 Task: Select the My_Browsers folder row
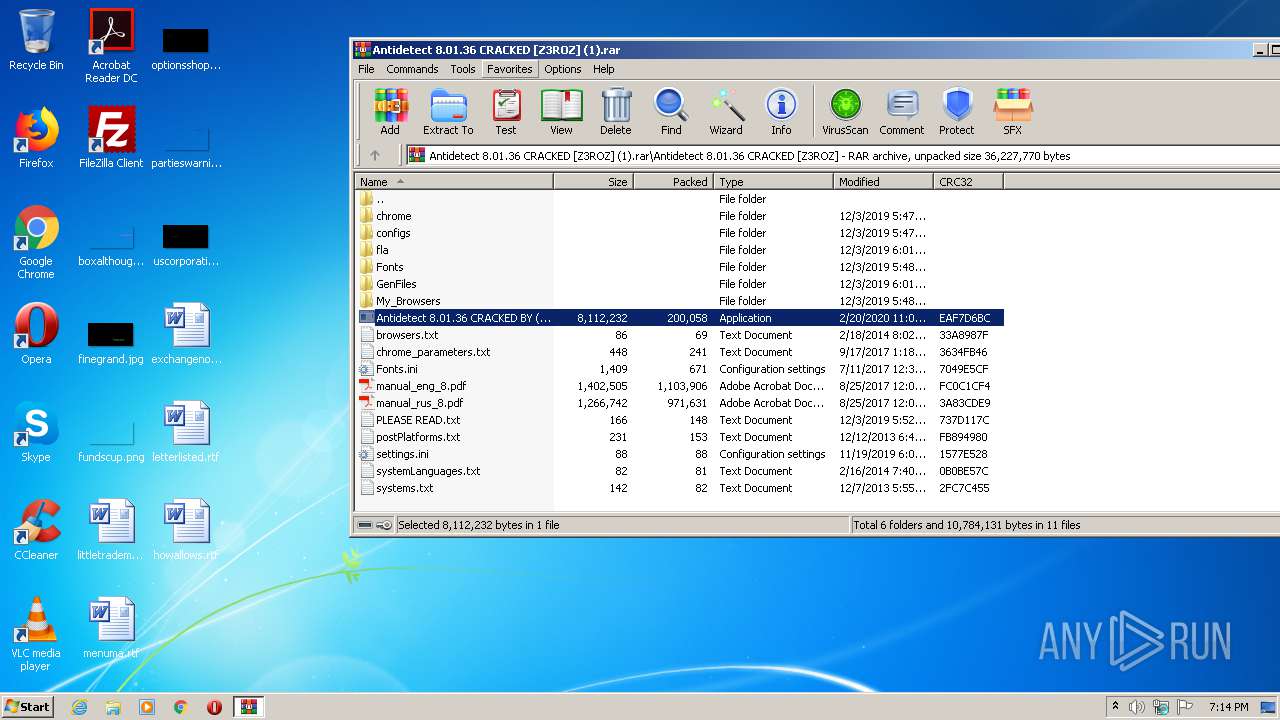coord(680,301)
